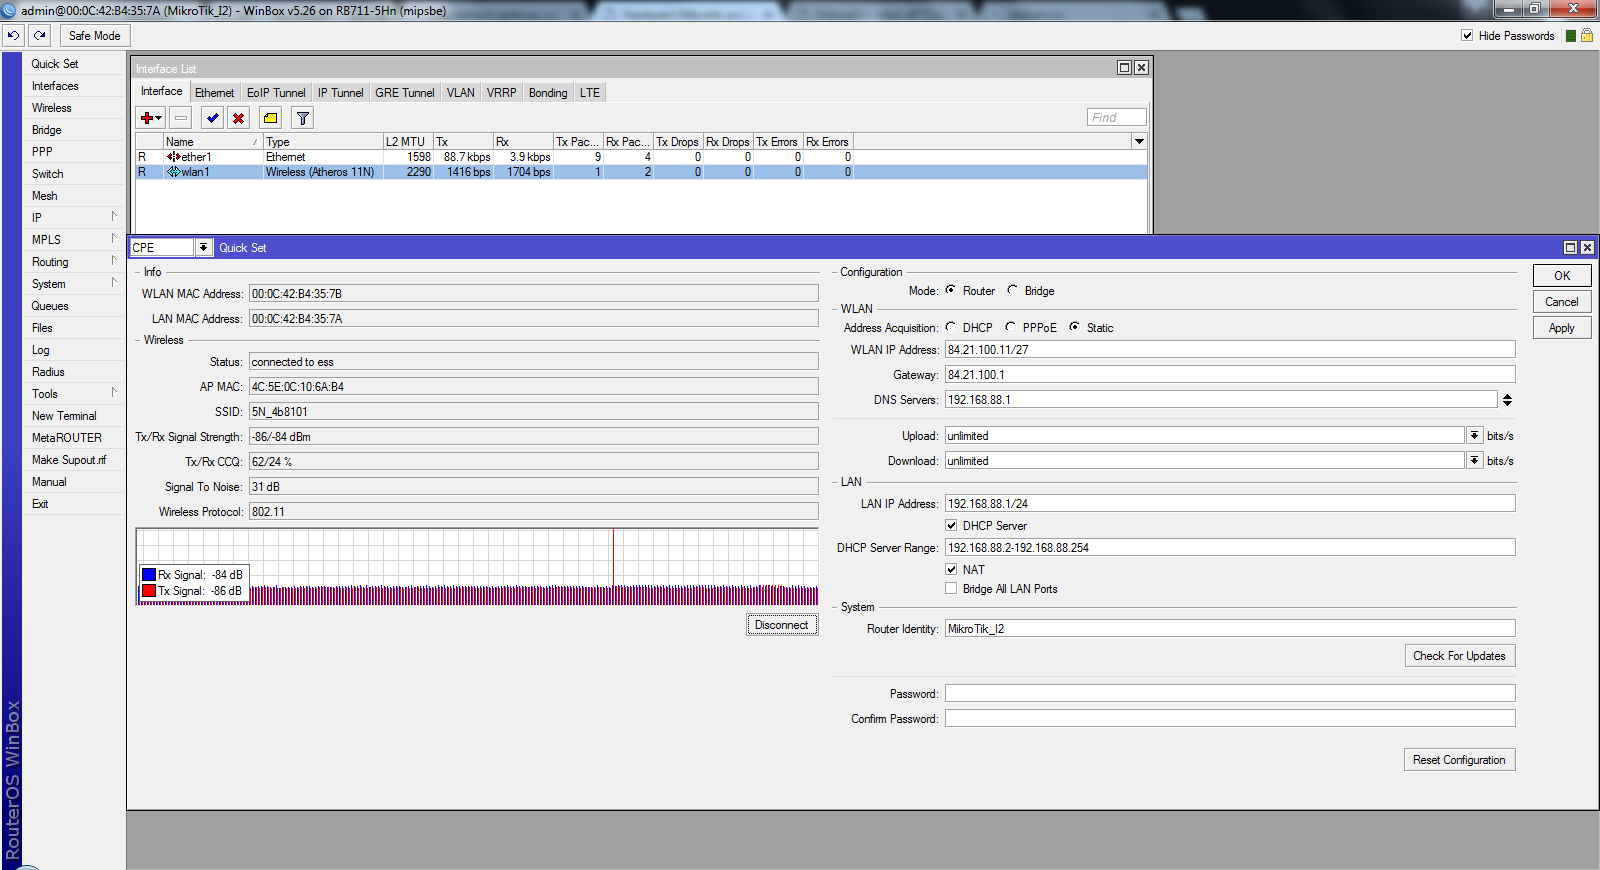The image size is (1600, 870).
Task: Click the Reset Configuration button
Action: (1460, 760)
